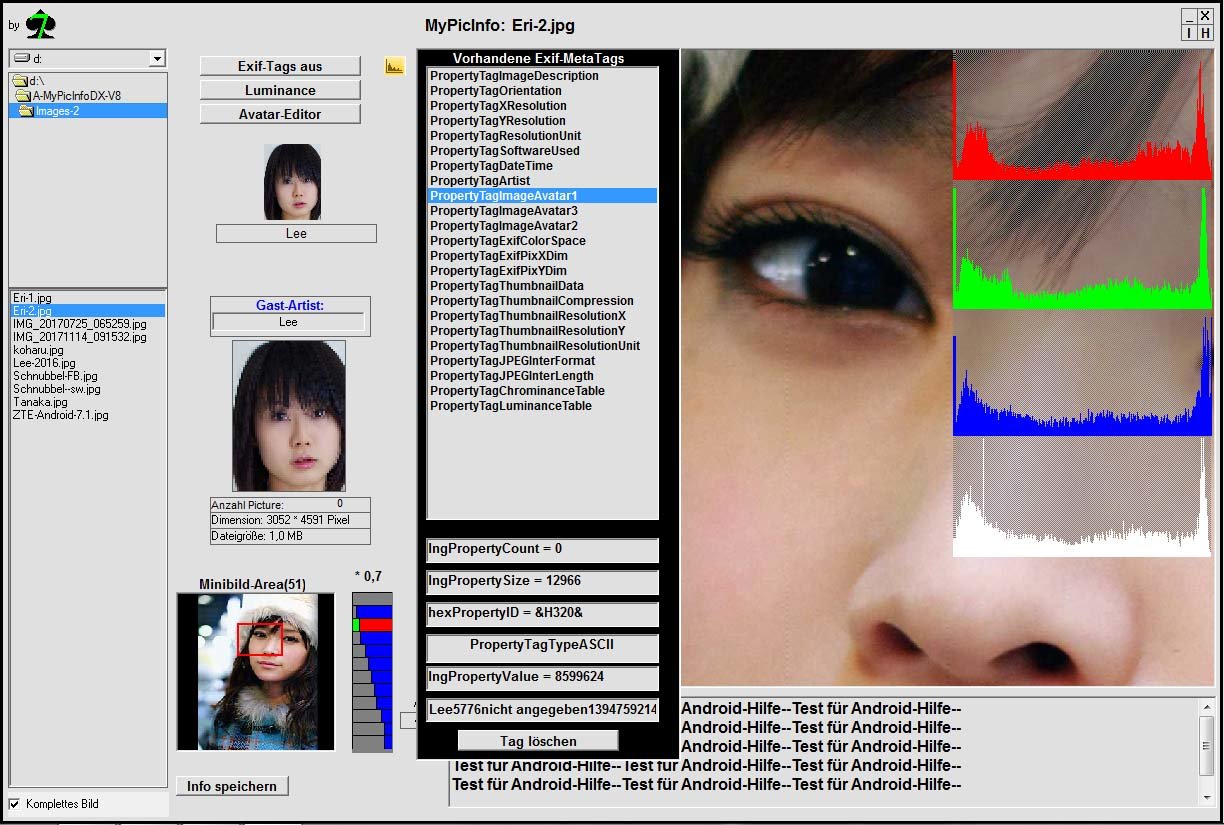Minimize the MyPicInfo window
The image size is (1224, 825).
pos(1189,17)
